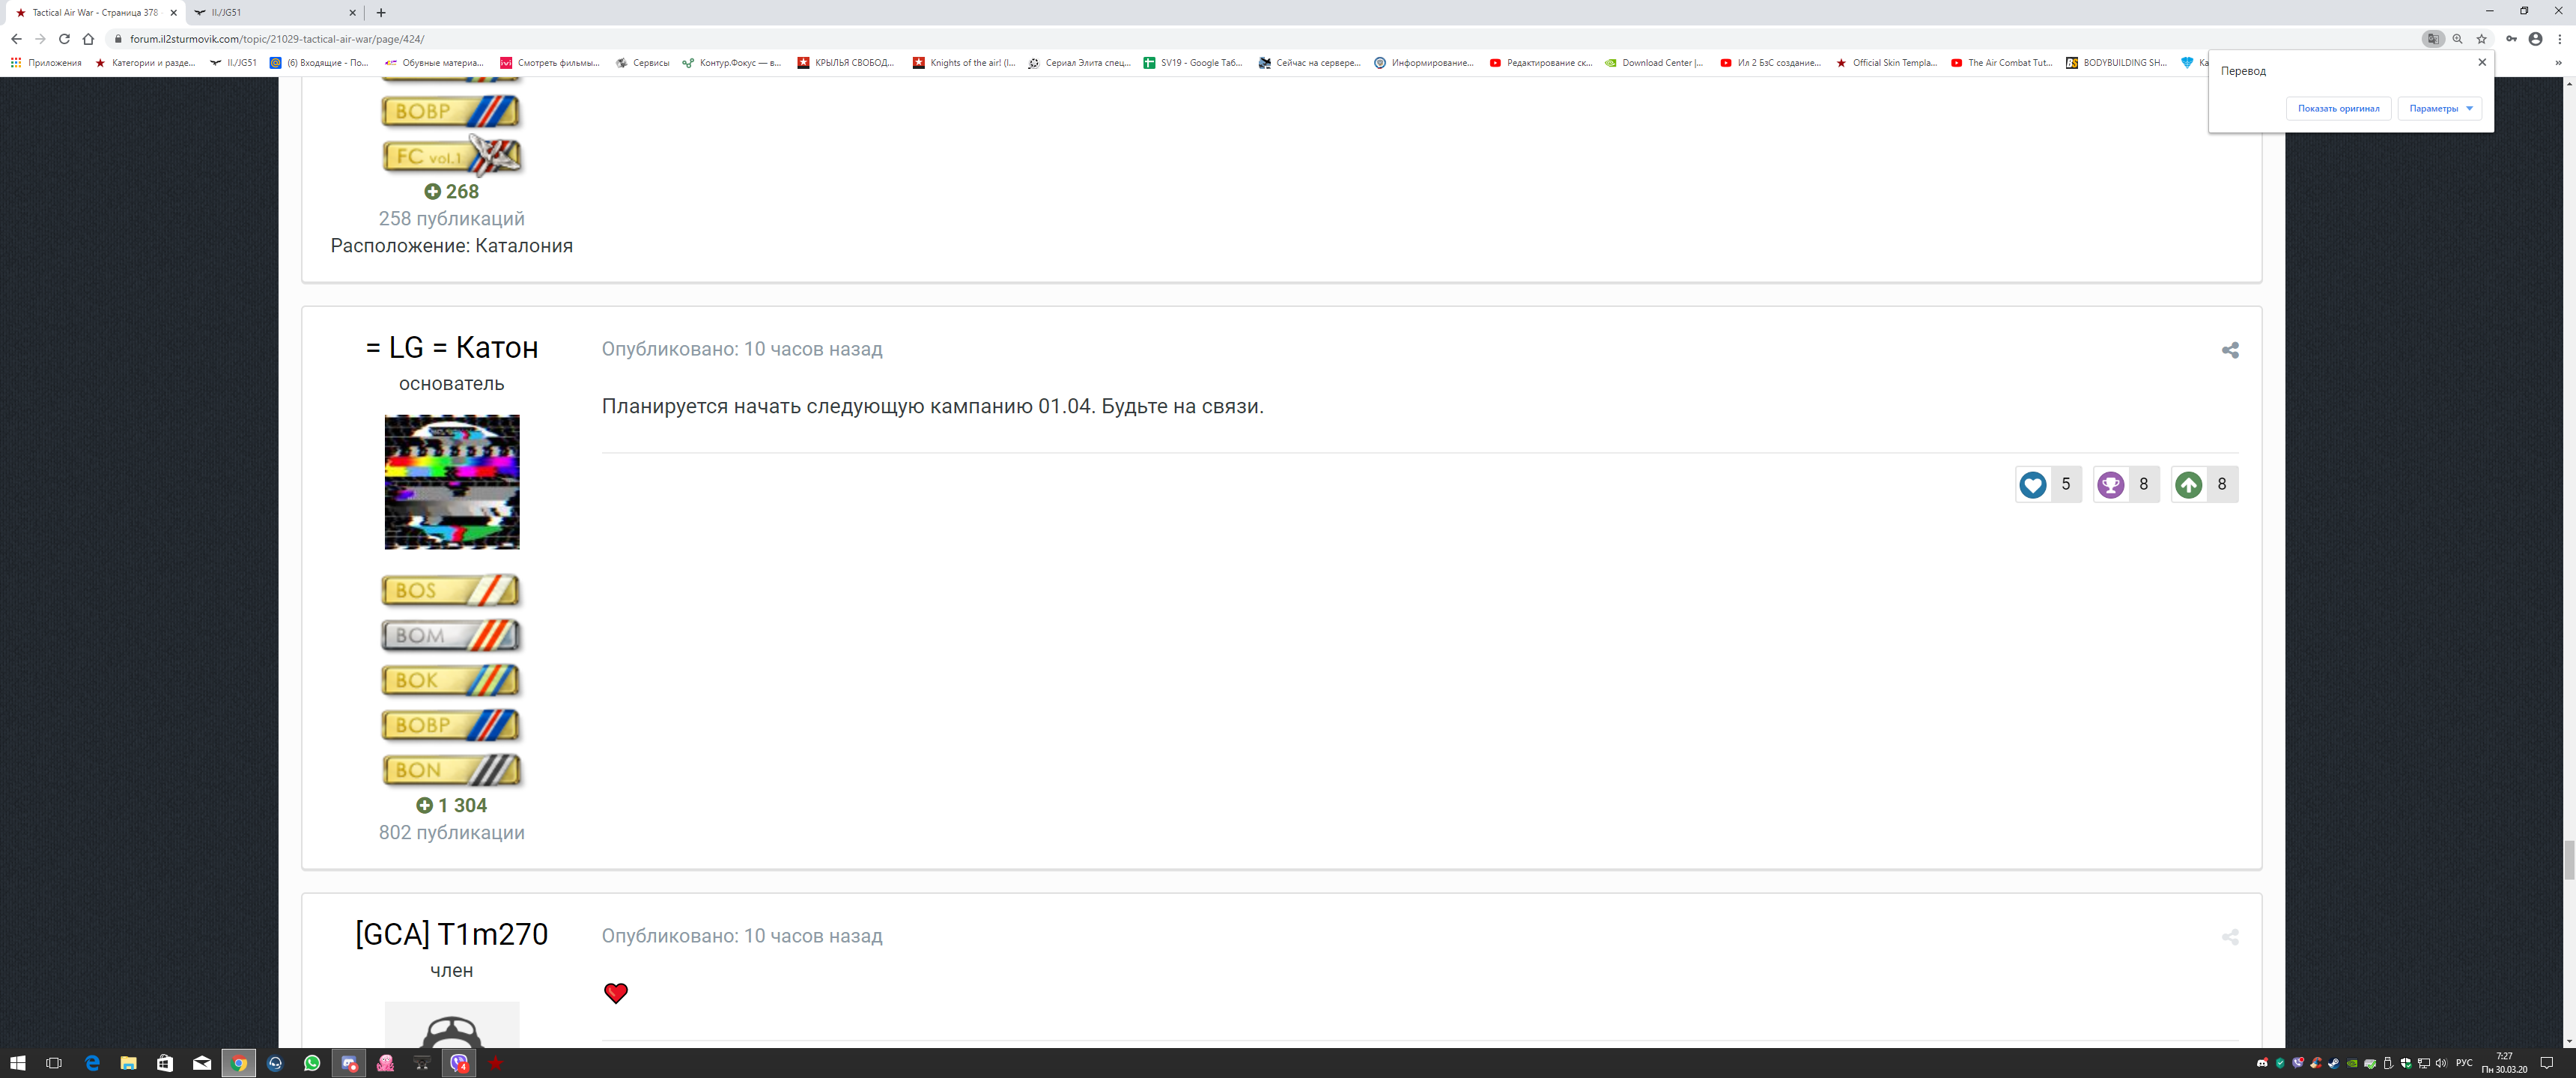This screenshot has width=2576, height=1078.
Task: Open the Параметры dropdown in translate popup
Action: 2439,108
